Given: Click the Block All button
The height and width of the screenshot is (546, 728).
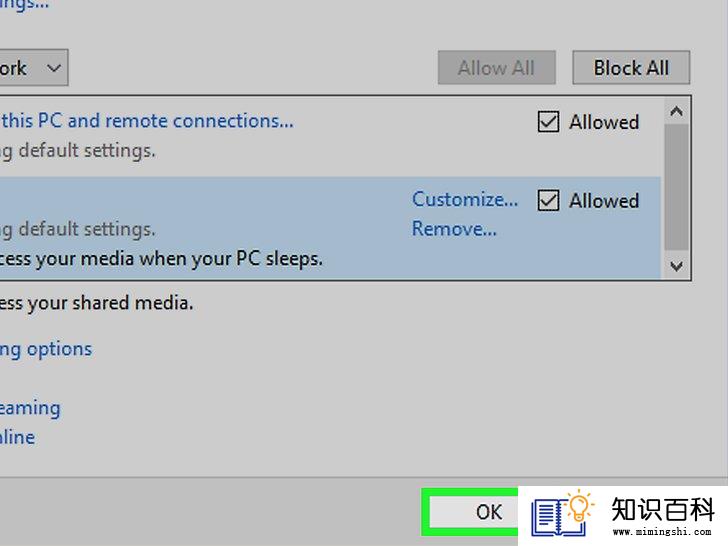Looking at the screenshot, I should coord(631,68).
